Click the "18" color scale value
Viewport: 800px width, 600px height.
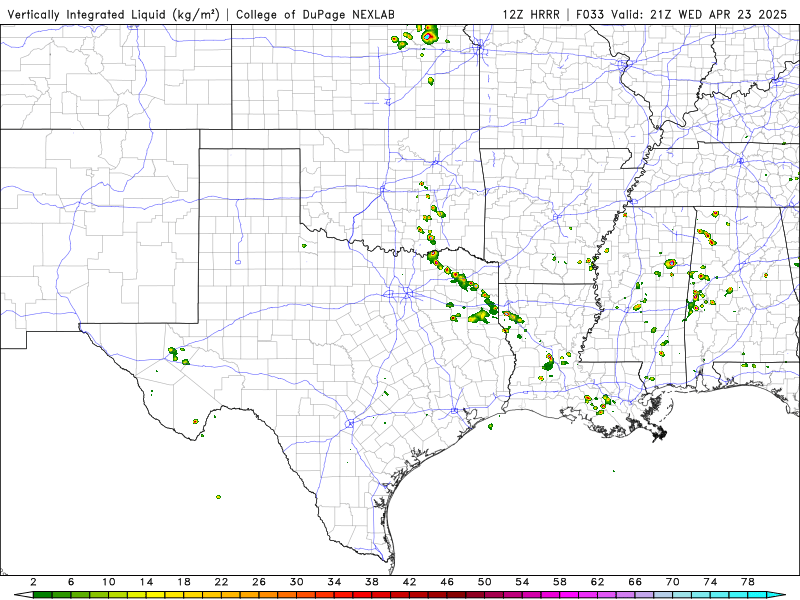coord(184,582)
